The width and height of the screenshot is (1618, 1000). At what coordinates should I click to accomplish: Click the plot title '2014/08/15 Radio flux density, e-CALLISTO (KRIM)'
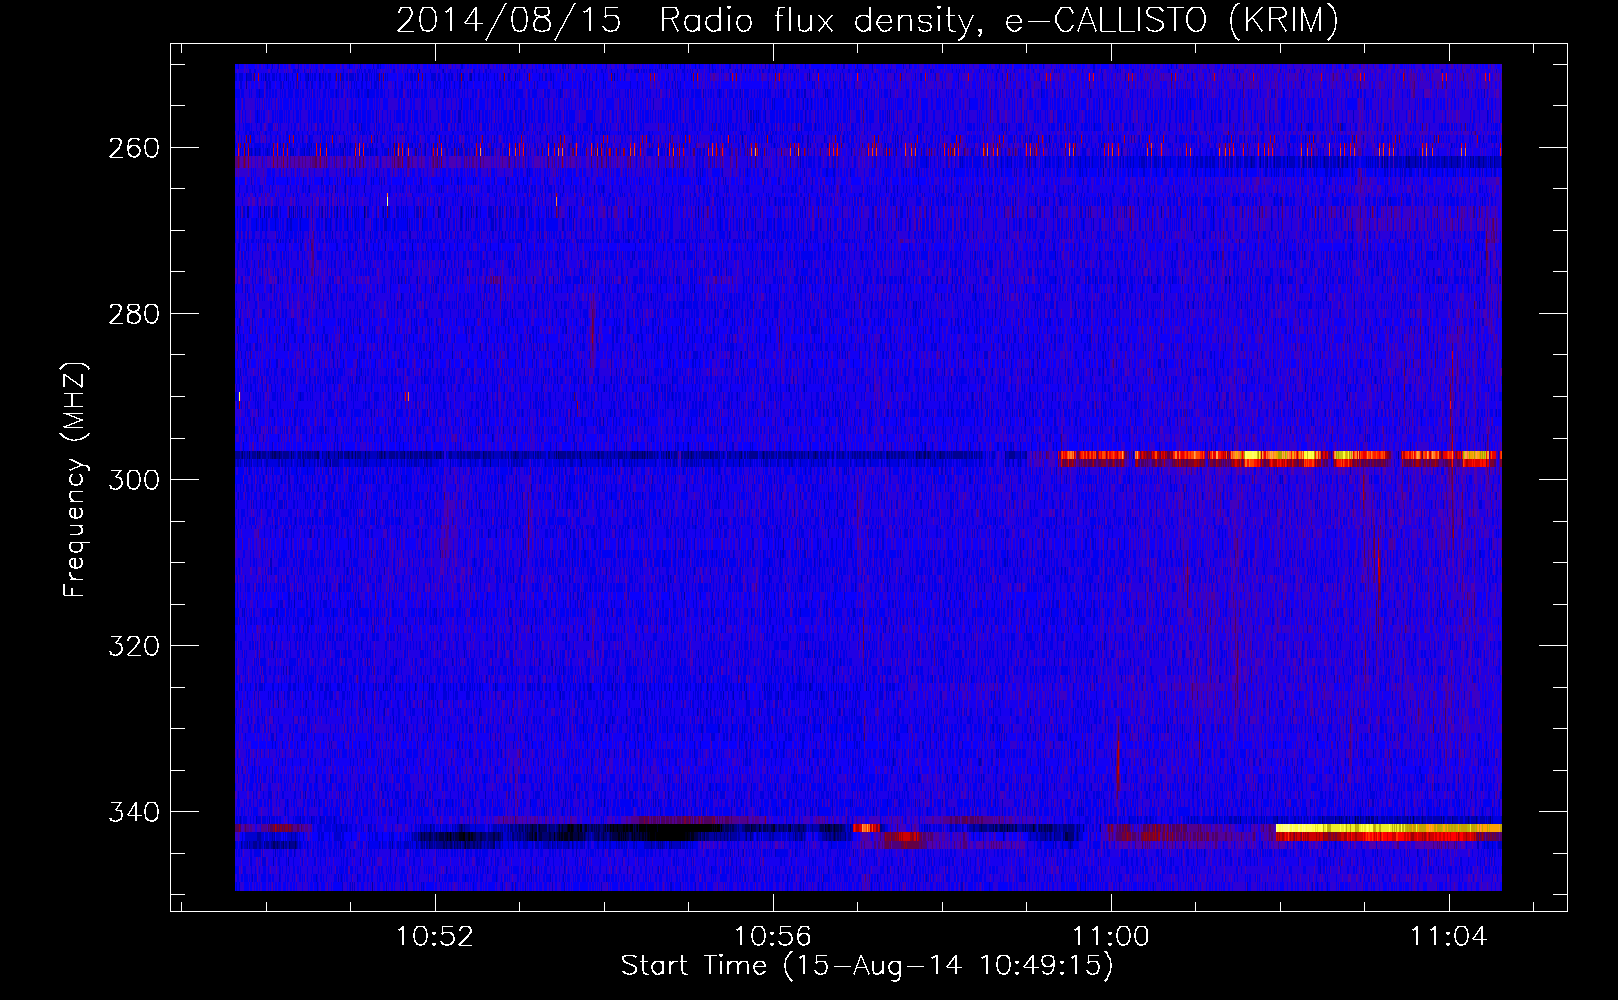[867, 20]
